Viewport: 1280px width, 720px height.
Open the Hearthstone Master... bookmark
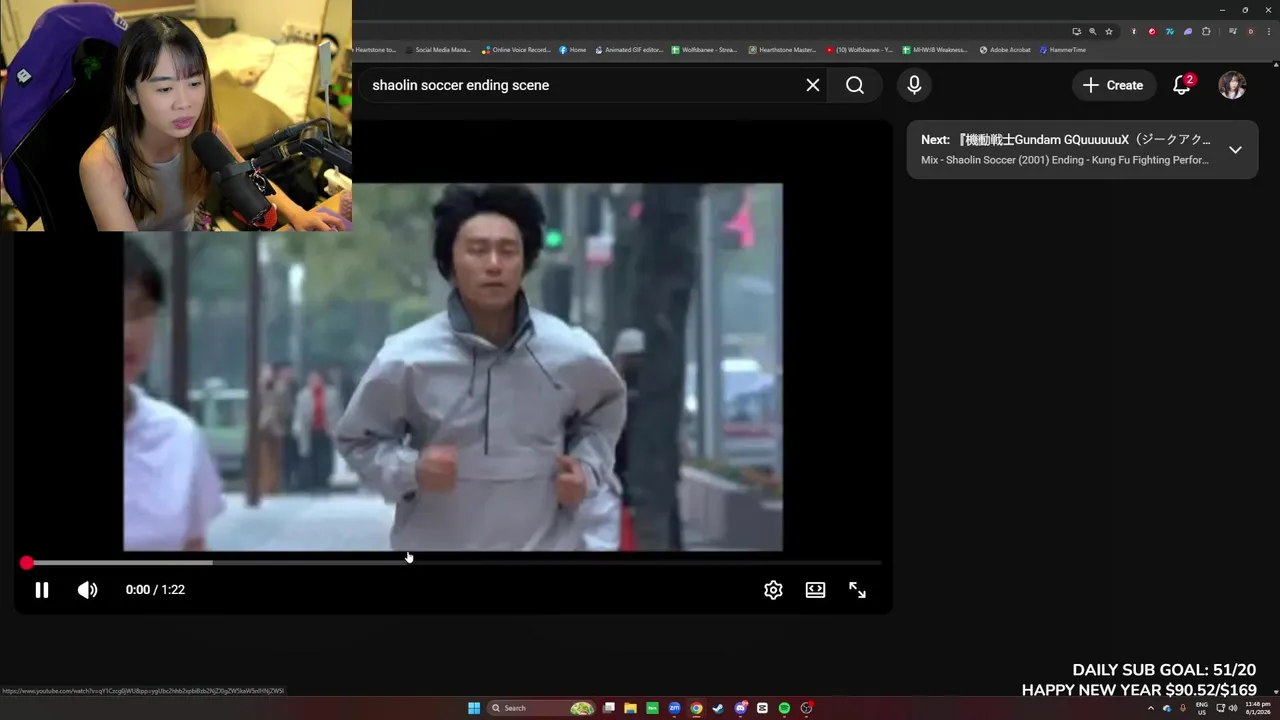pyautogui.click(x=782, y=50)
